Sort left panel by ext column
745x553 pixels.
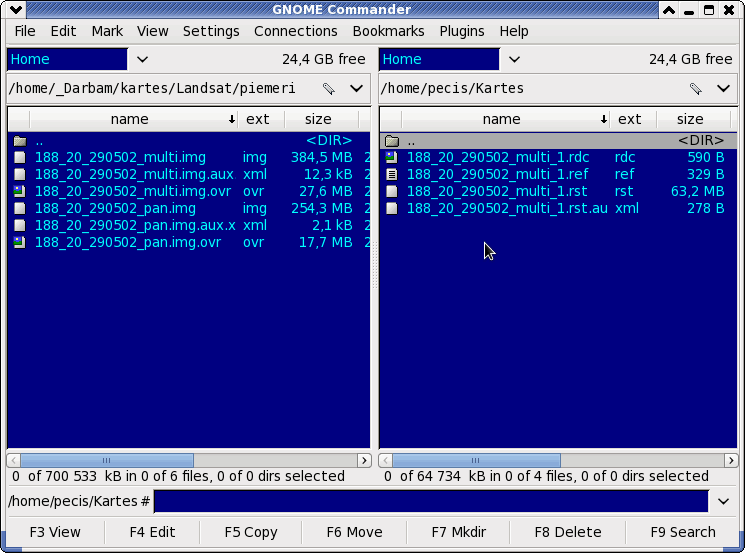point(261,119)
